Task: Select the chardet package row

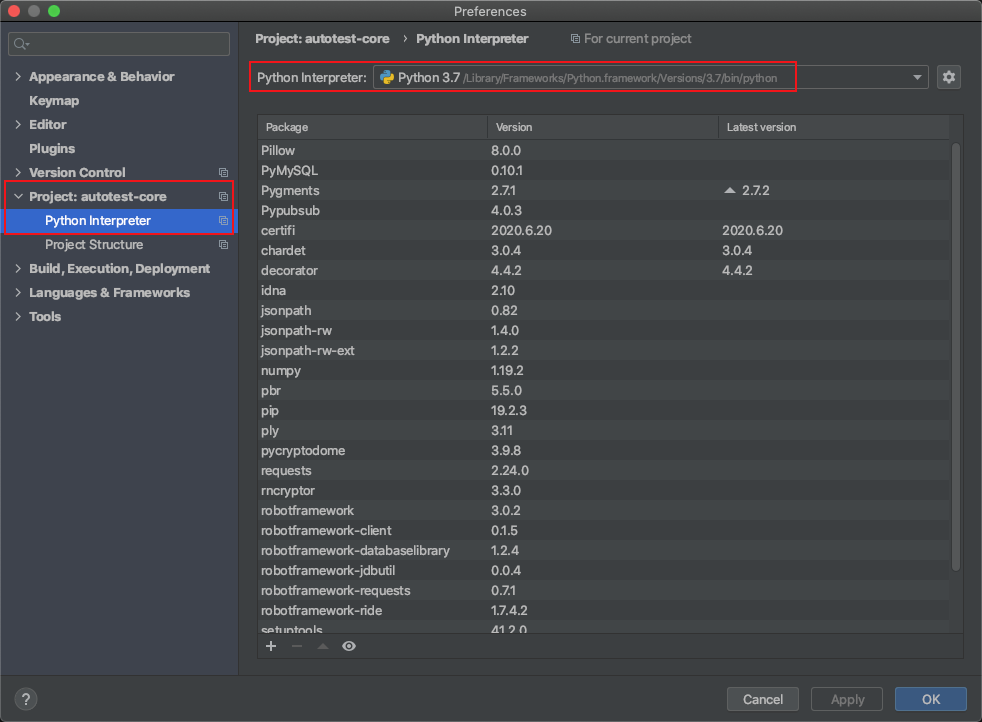Action: pyautogui.click(x=603, y=250)
